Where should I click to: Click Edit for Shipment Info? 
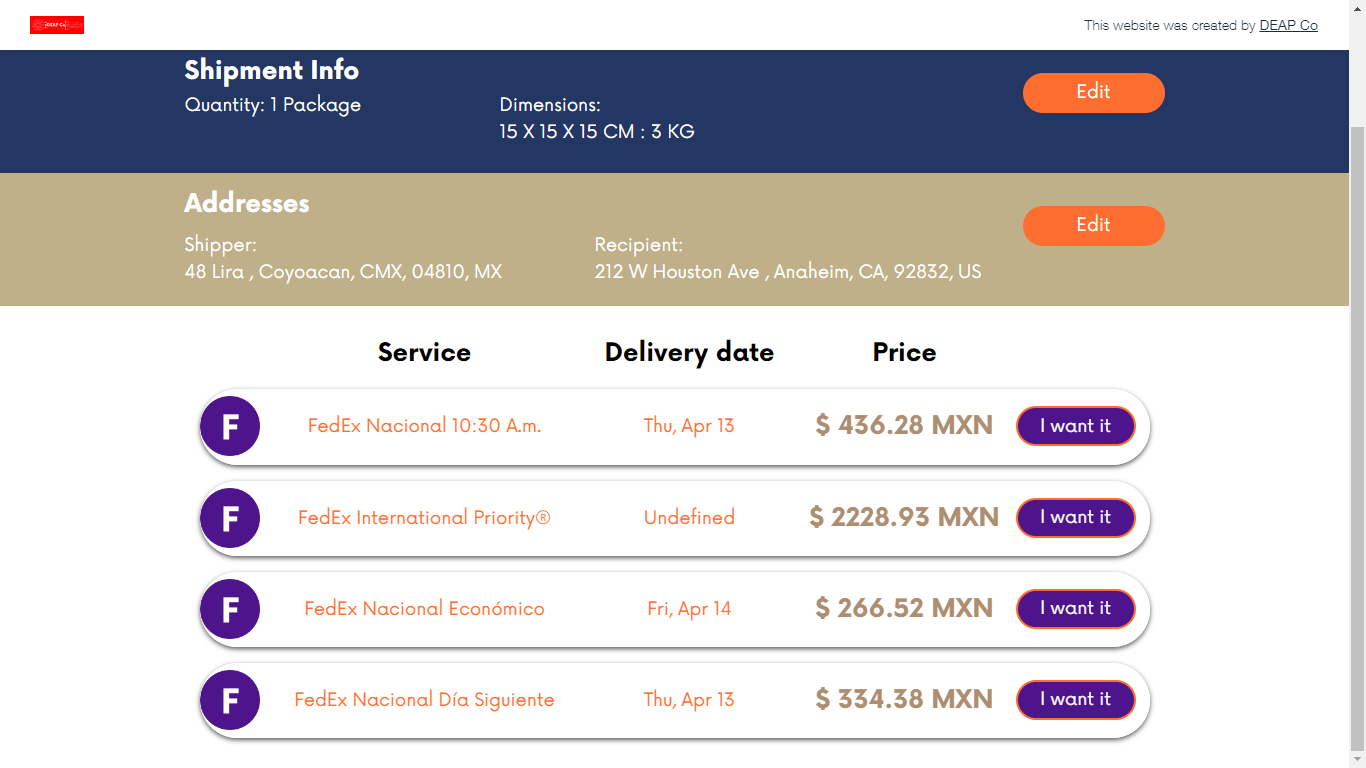coord(1093,92)
